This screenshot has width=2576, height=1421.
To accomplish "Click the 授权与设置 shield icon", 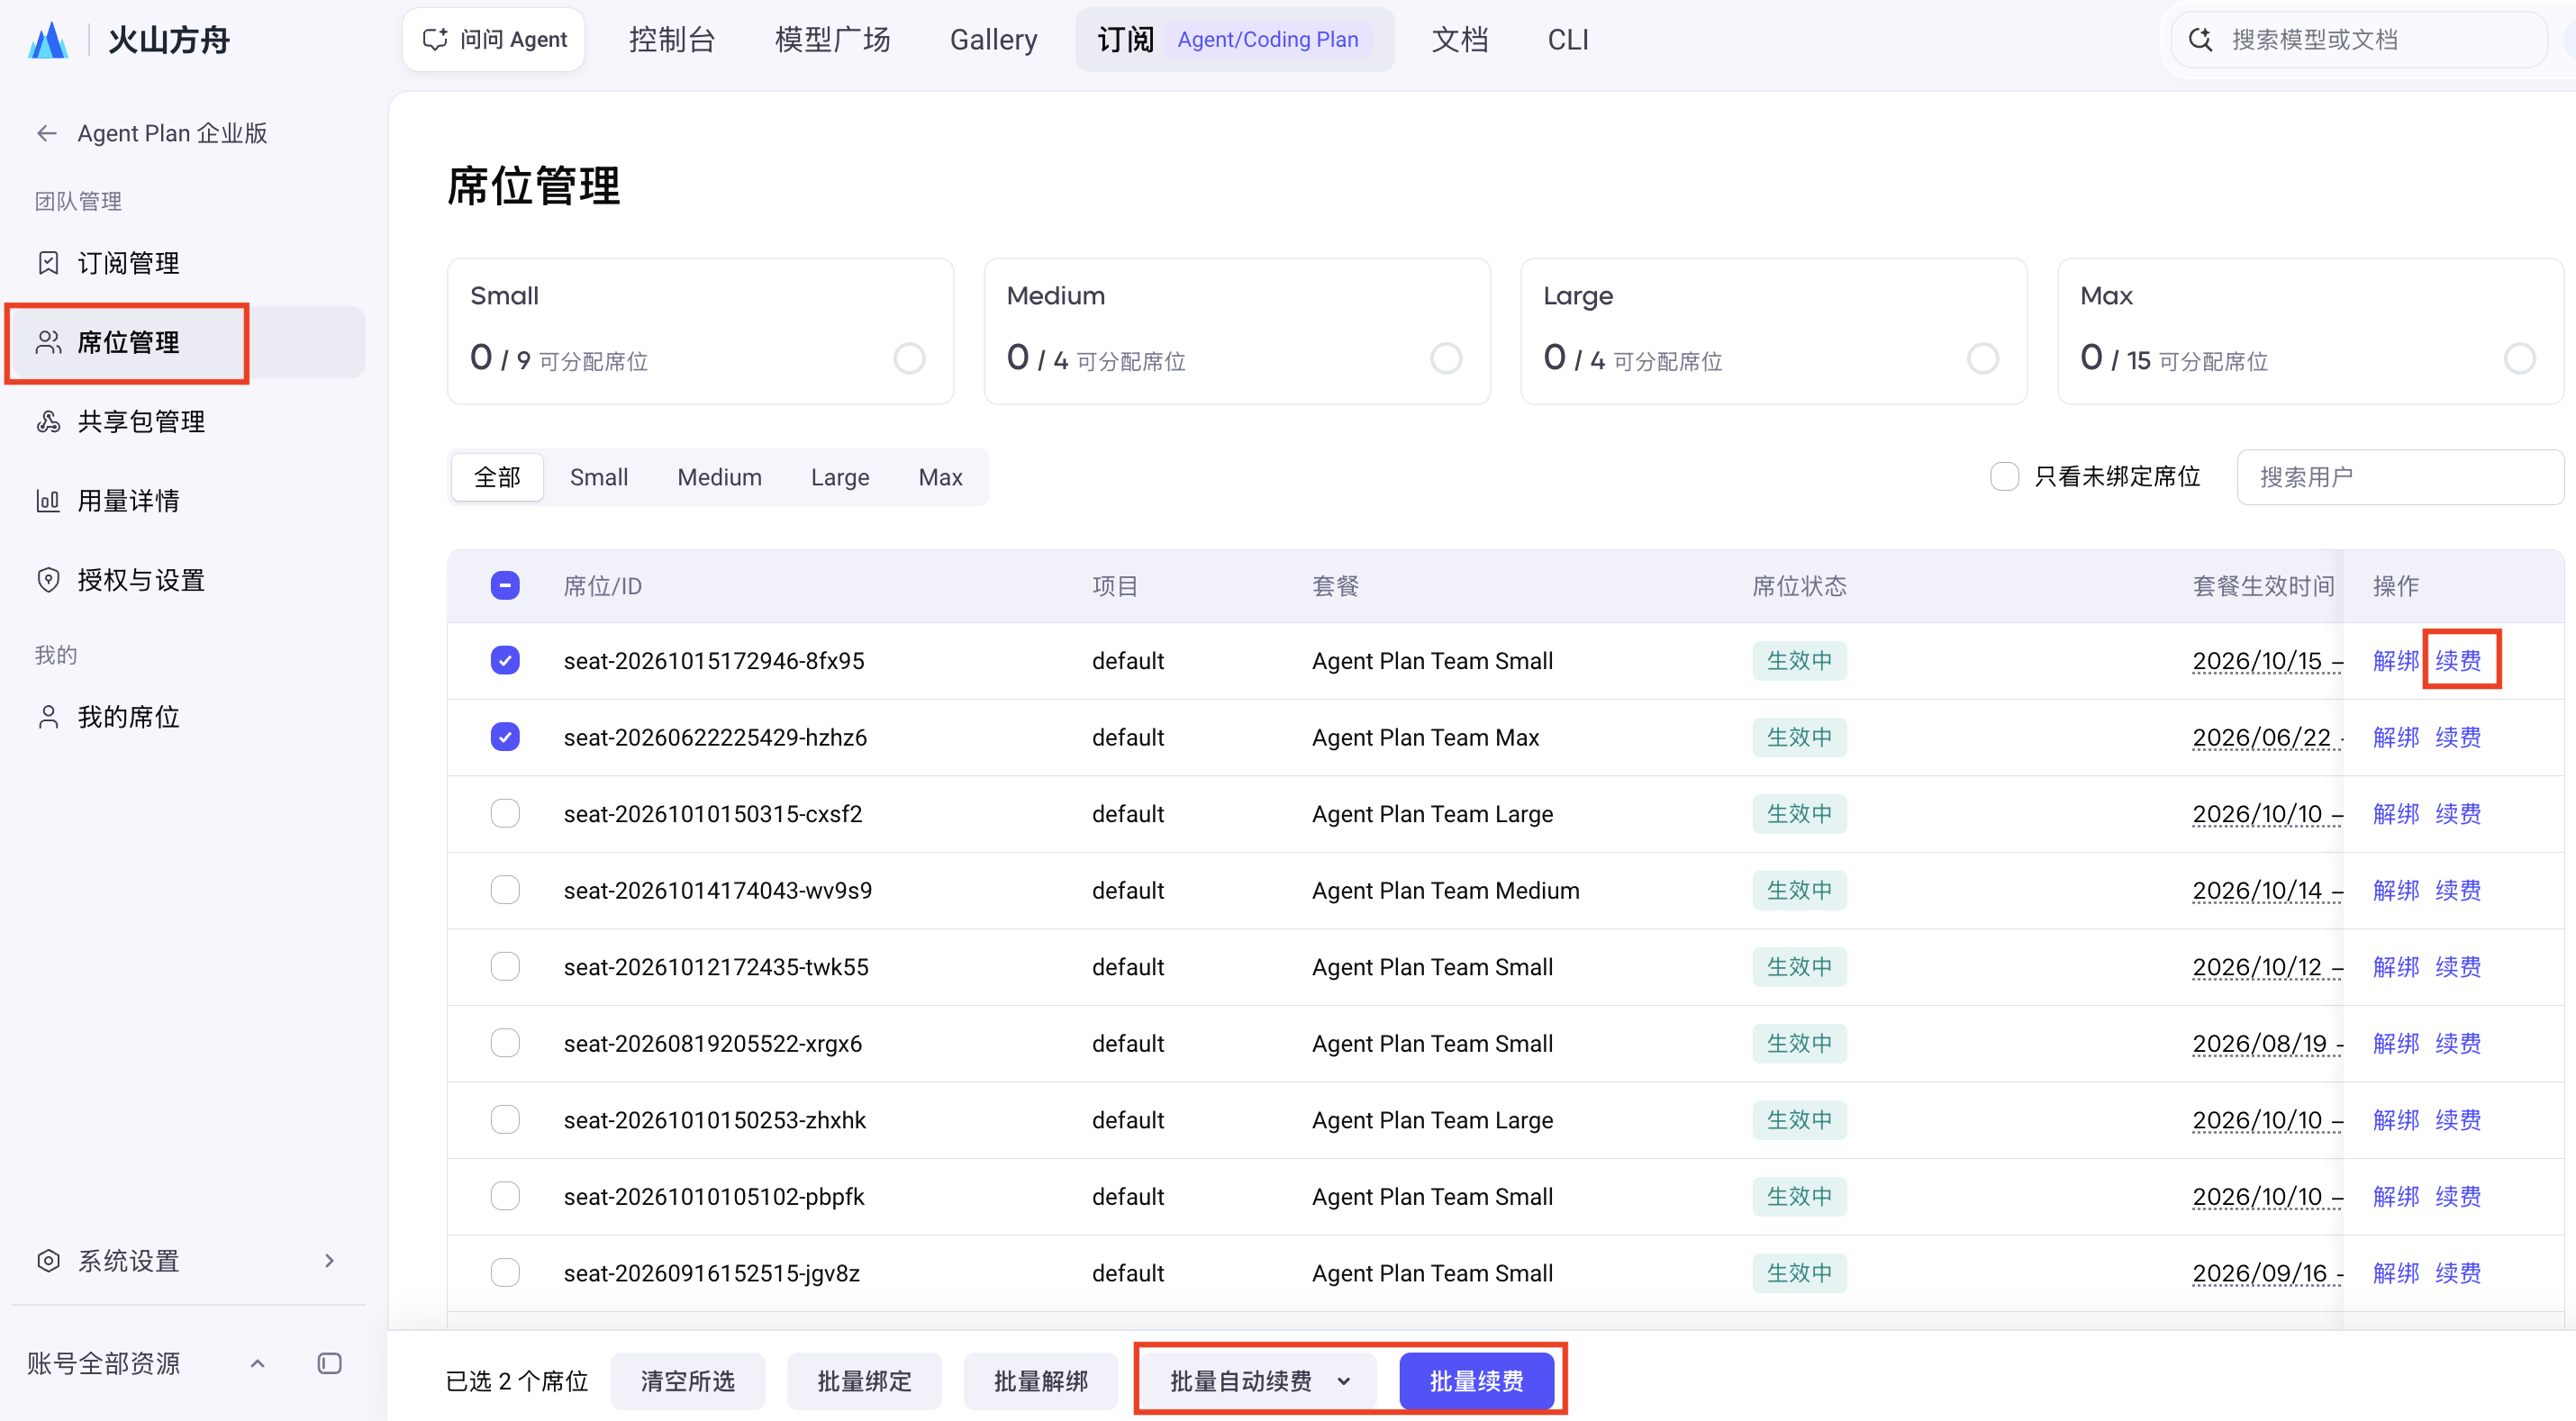I will [48, 580].
